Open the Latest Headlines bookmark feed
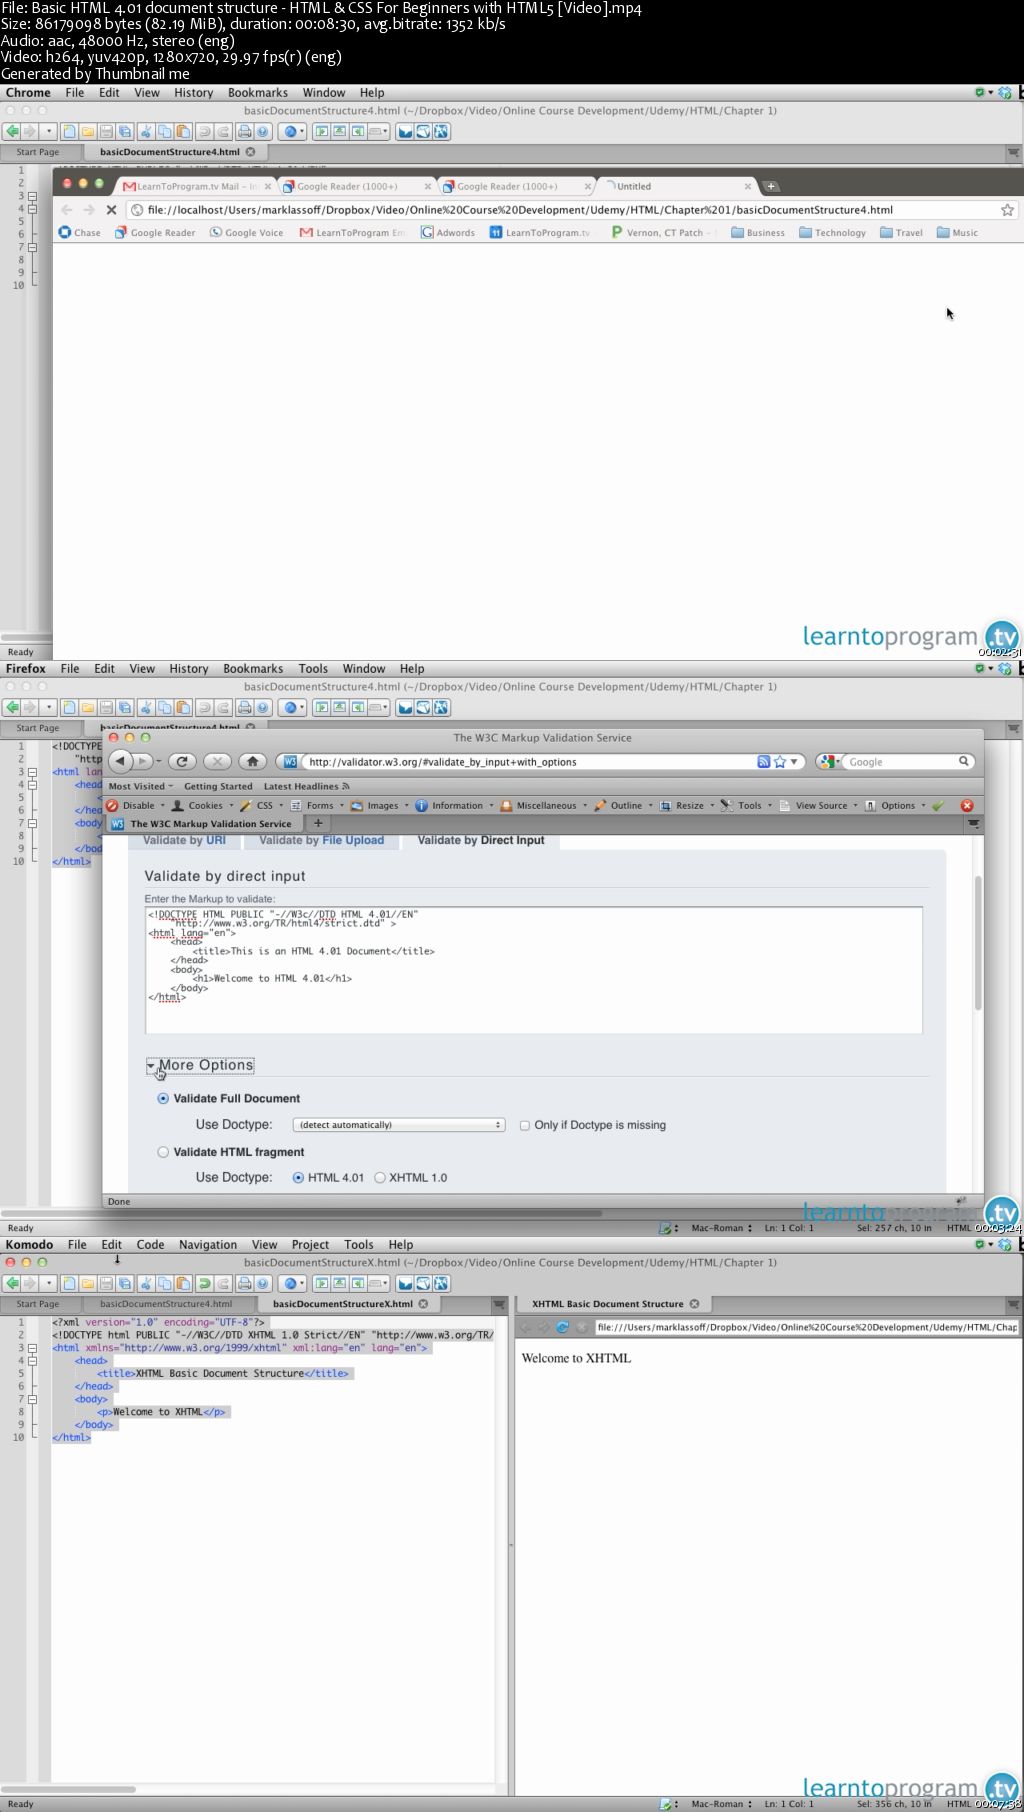The width and height of the screenshot is (1024, 1812). pyautogui.click(x=306, y=786)
